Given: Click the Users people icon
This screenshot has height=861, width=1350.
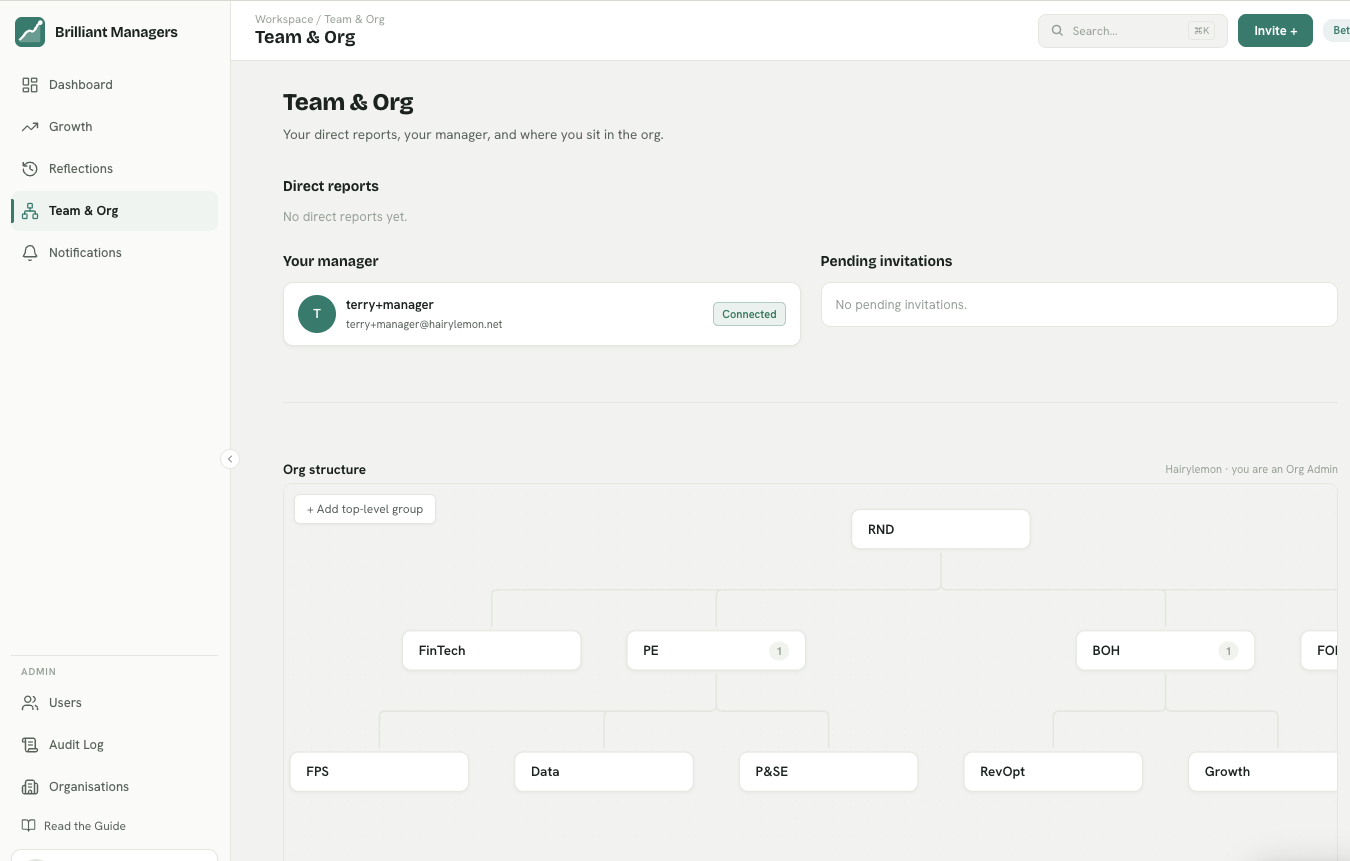Looking at the screenshot, I should 30,703.
